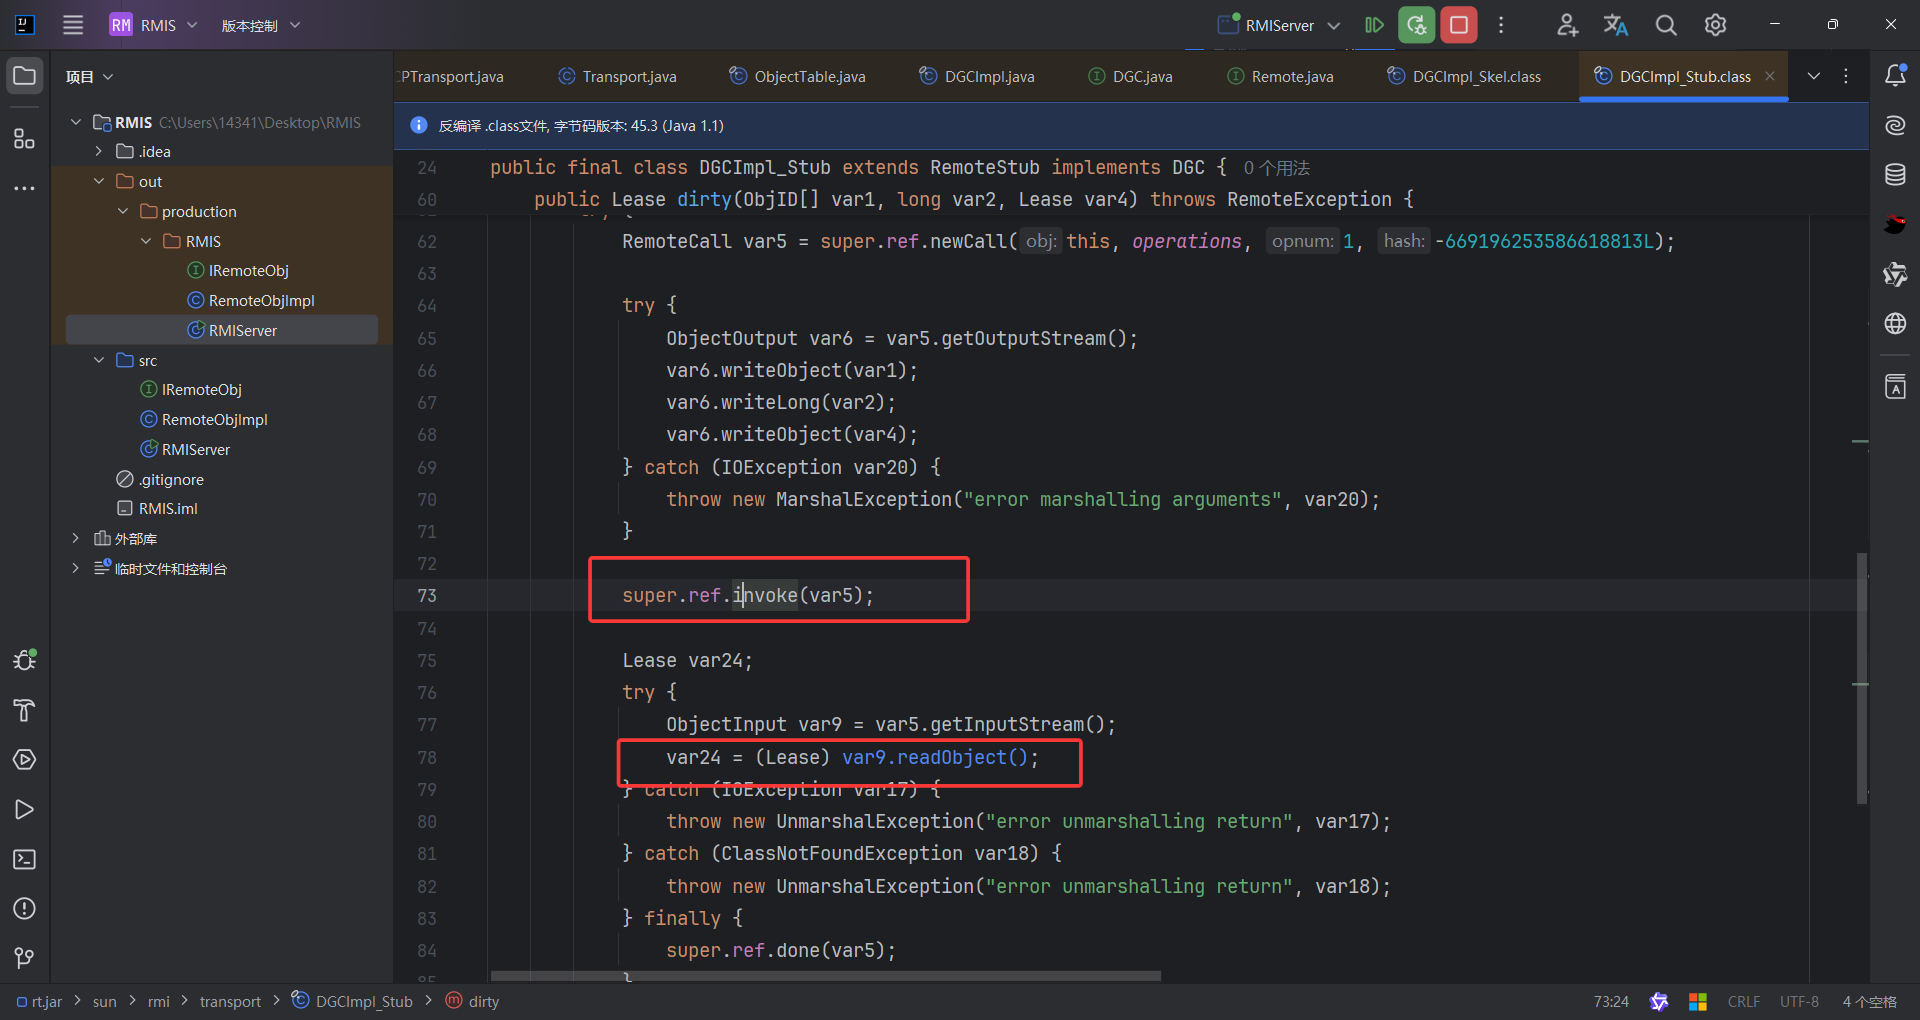Screen dimensions: 1920x1020
Task: Collapse the out folder
Action: click(x=99, y=181)
